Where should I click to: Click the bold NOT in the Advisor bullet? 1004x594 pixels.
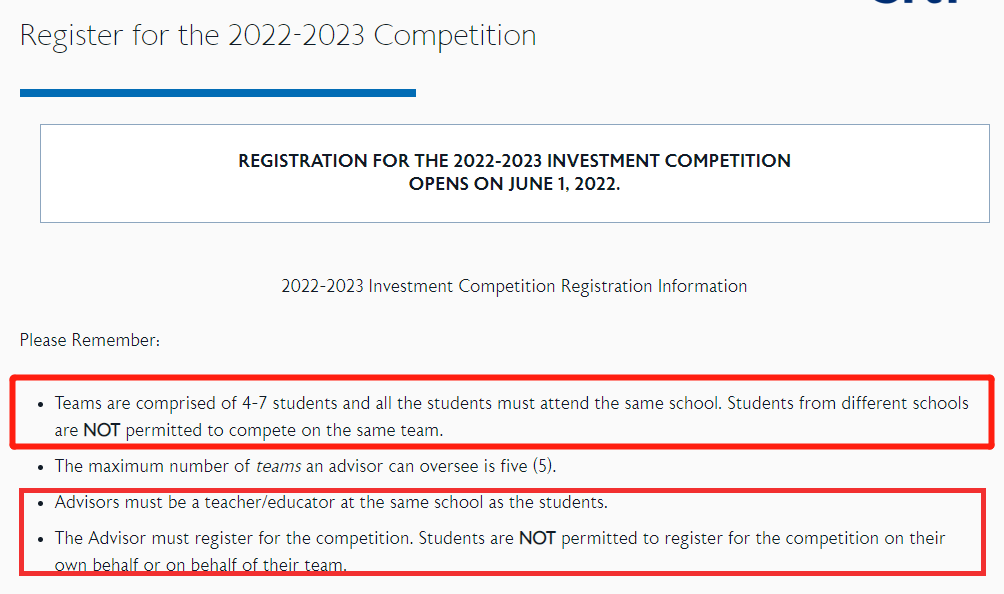click(537, 538)
